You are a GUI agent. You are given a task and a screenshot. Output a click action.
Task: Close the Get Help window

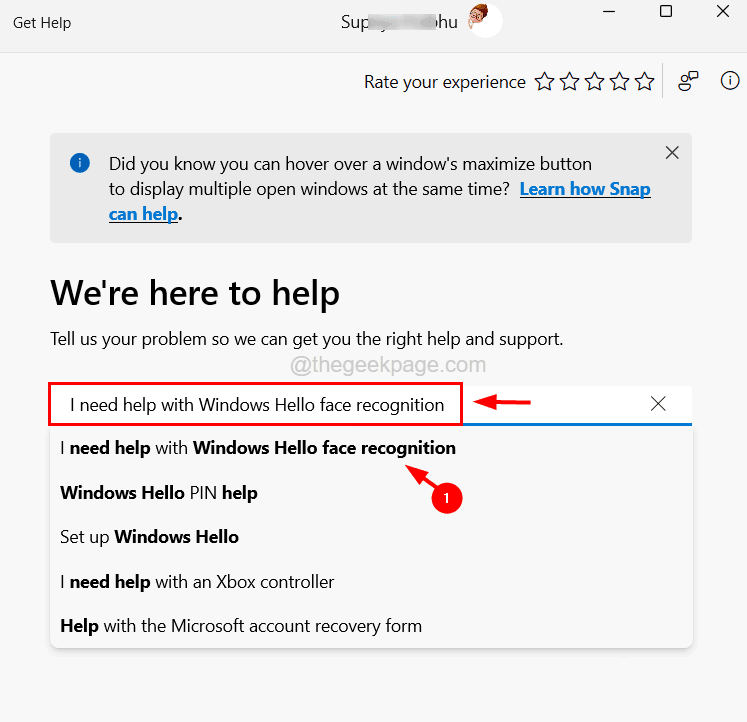click(x=723, y=12)
